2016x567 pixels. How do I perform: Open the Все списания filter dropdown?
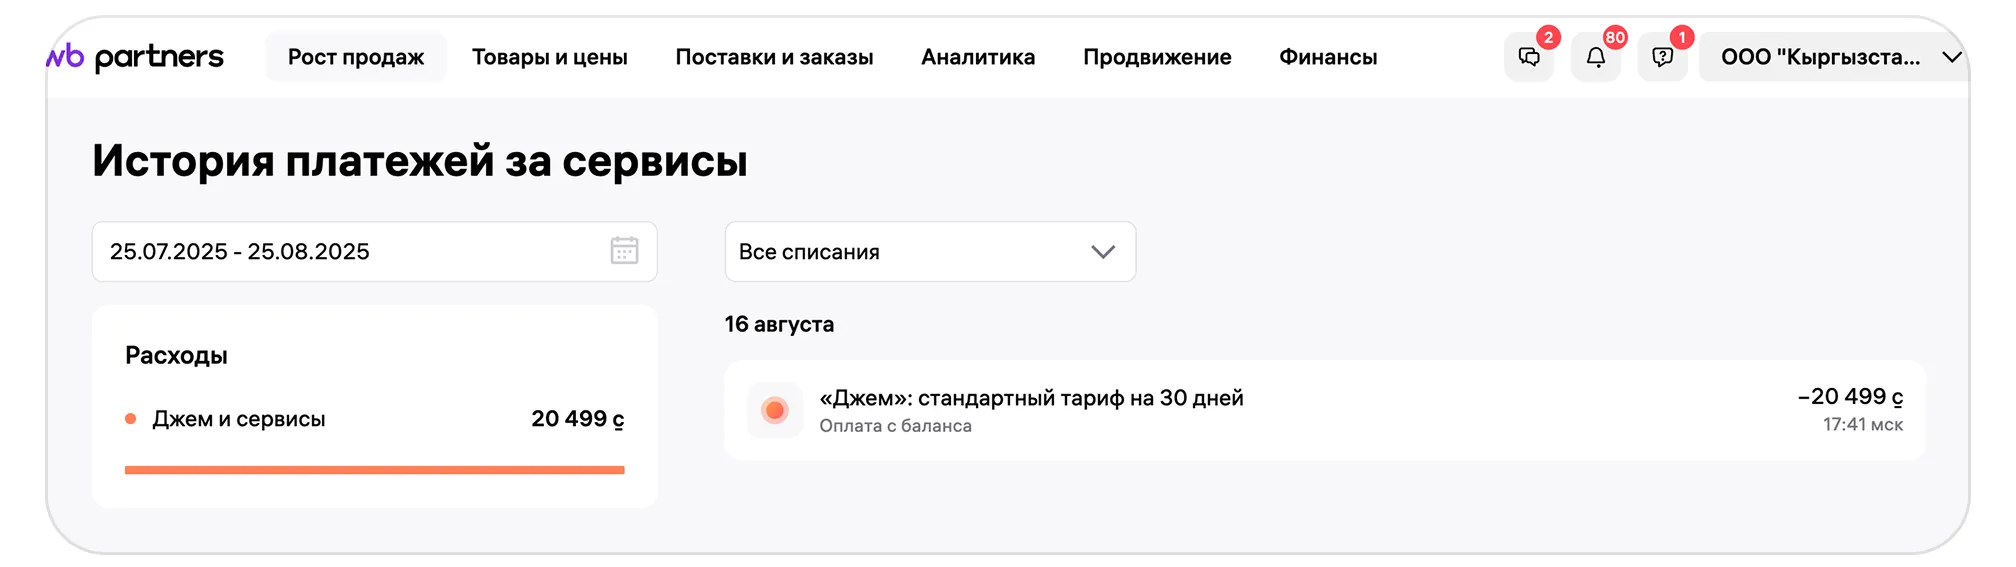tap(930, 252)
